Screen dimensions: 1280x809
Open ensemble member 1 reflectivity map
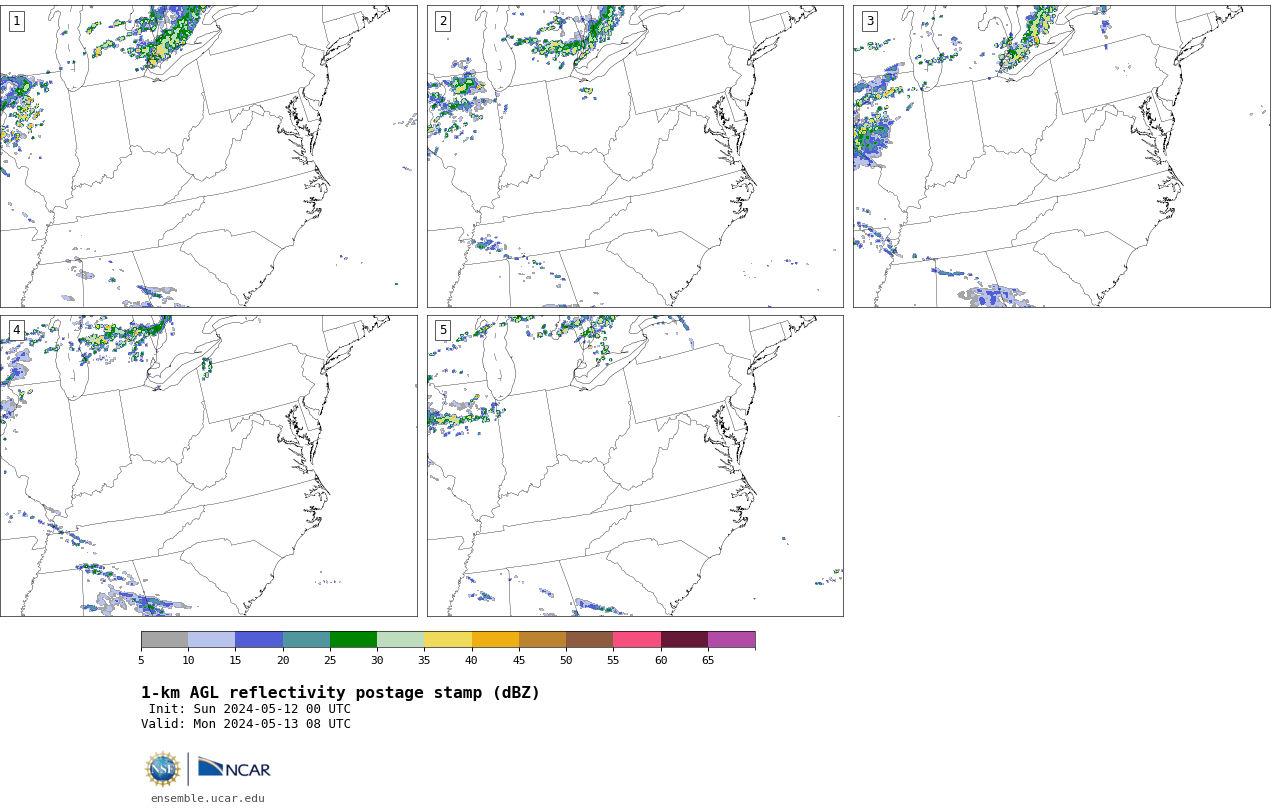pyautogui.click(x=208, y=156)
